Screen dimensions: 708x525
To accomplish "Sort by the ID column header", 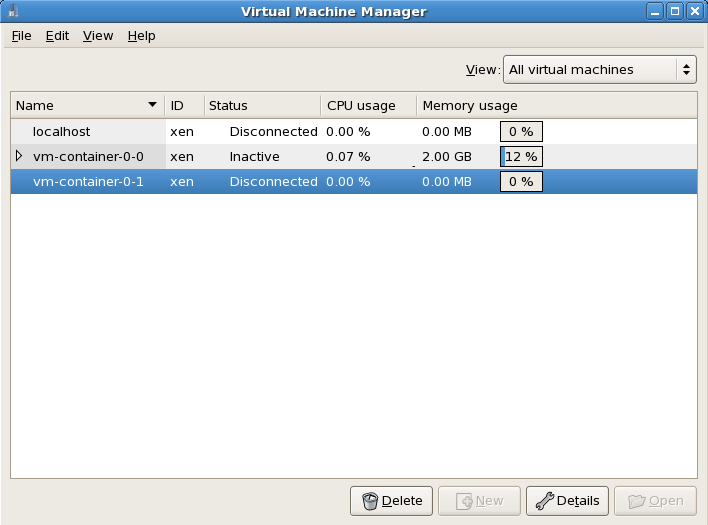I will tap(185, 106).
